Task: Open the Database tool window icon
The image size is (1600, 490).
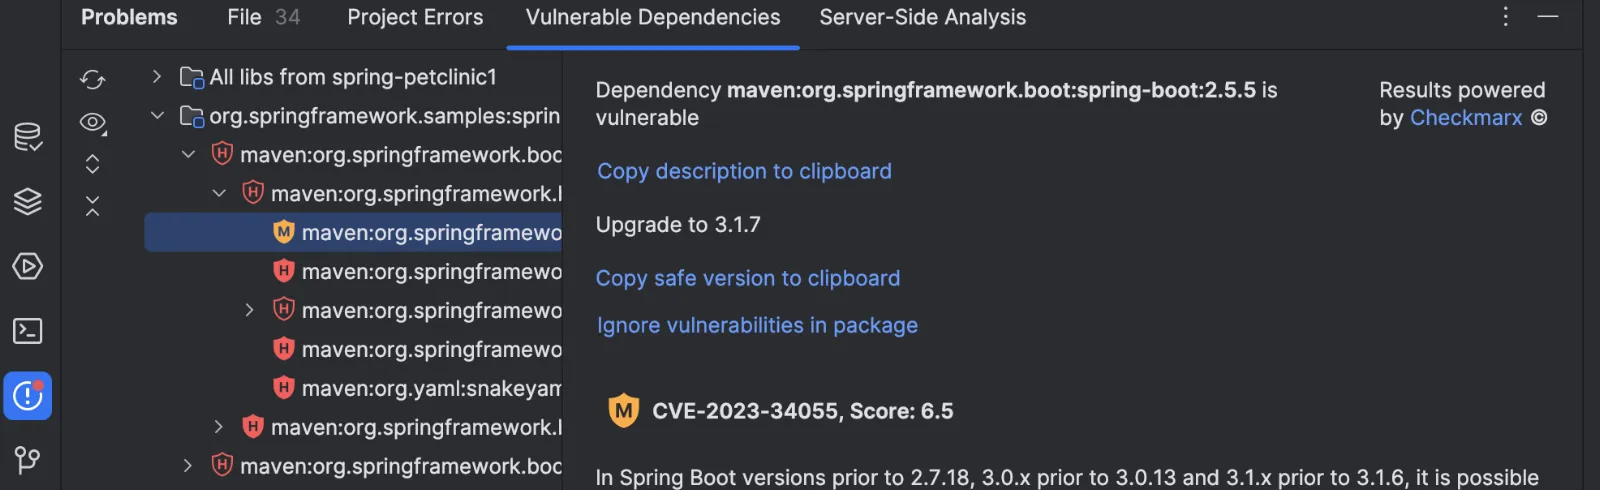Action: (28, 137)
